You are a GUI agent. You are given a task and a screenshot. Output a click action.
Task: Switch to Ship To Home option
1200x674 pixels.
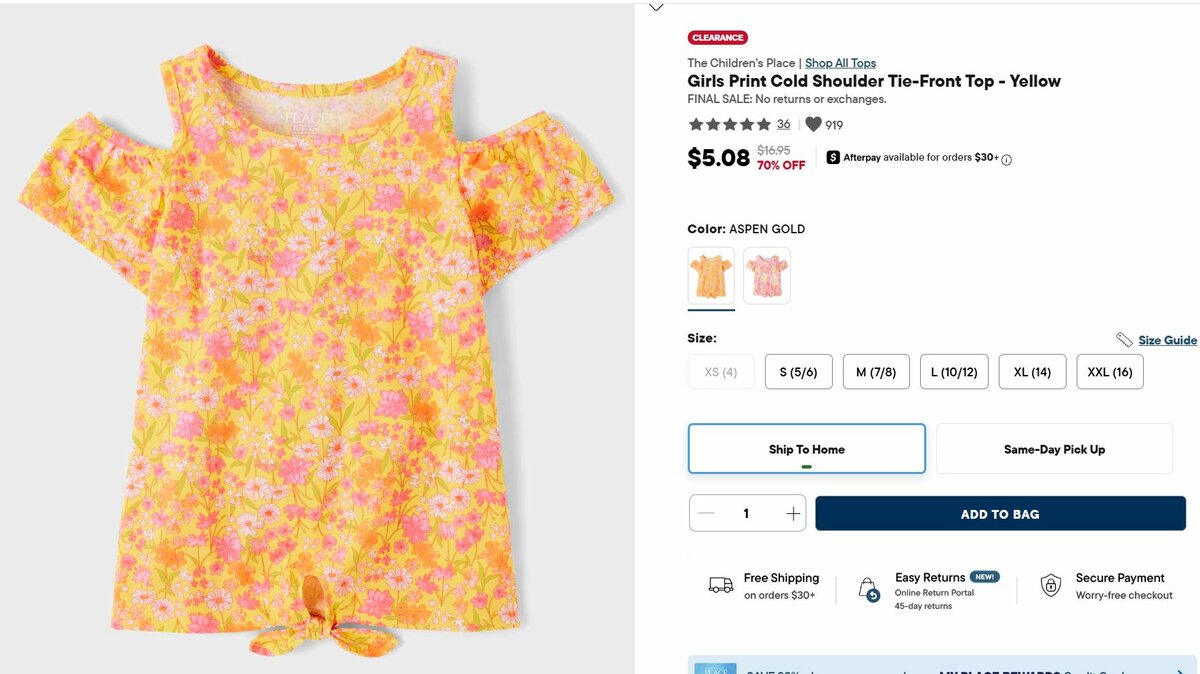click(807, 449)
